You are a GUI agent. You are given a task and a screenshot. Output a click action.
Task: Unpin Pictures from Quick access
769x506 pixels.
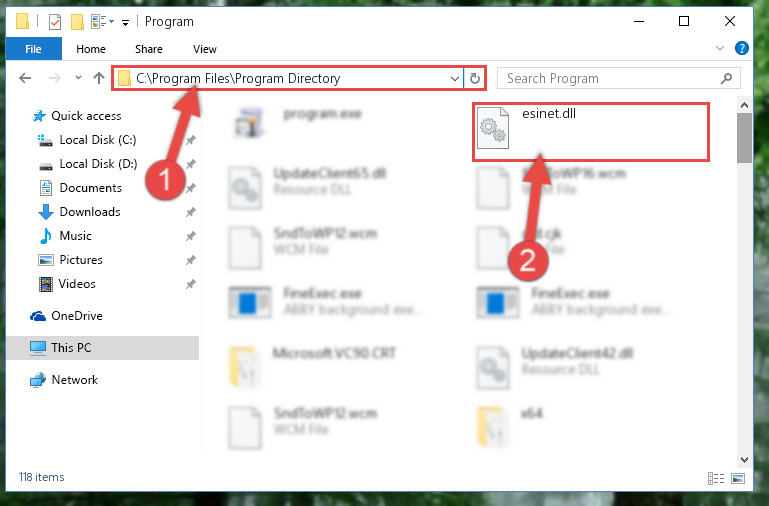click(190, 260)
